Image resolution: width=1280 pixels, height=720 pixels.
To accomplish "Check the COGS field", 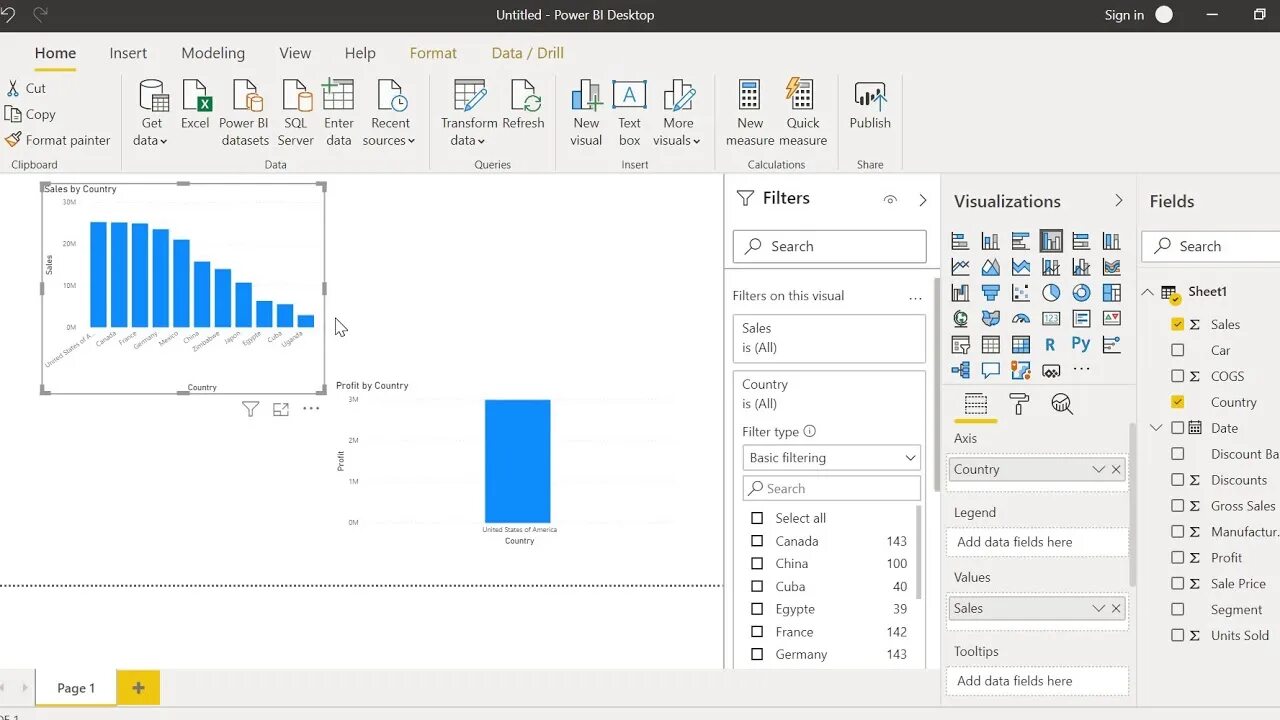I will click(x=1177, y=376).
